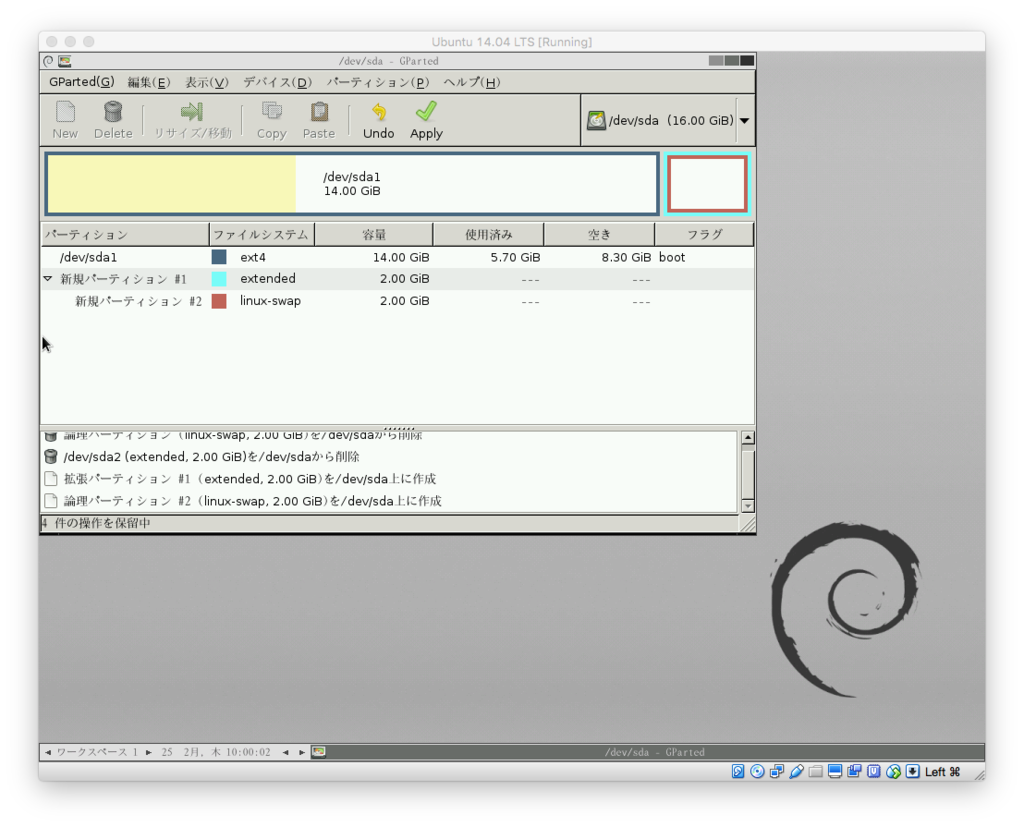Click VirtualBox mouse integration status icon

893,771
